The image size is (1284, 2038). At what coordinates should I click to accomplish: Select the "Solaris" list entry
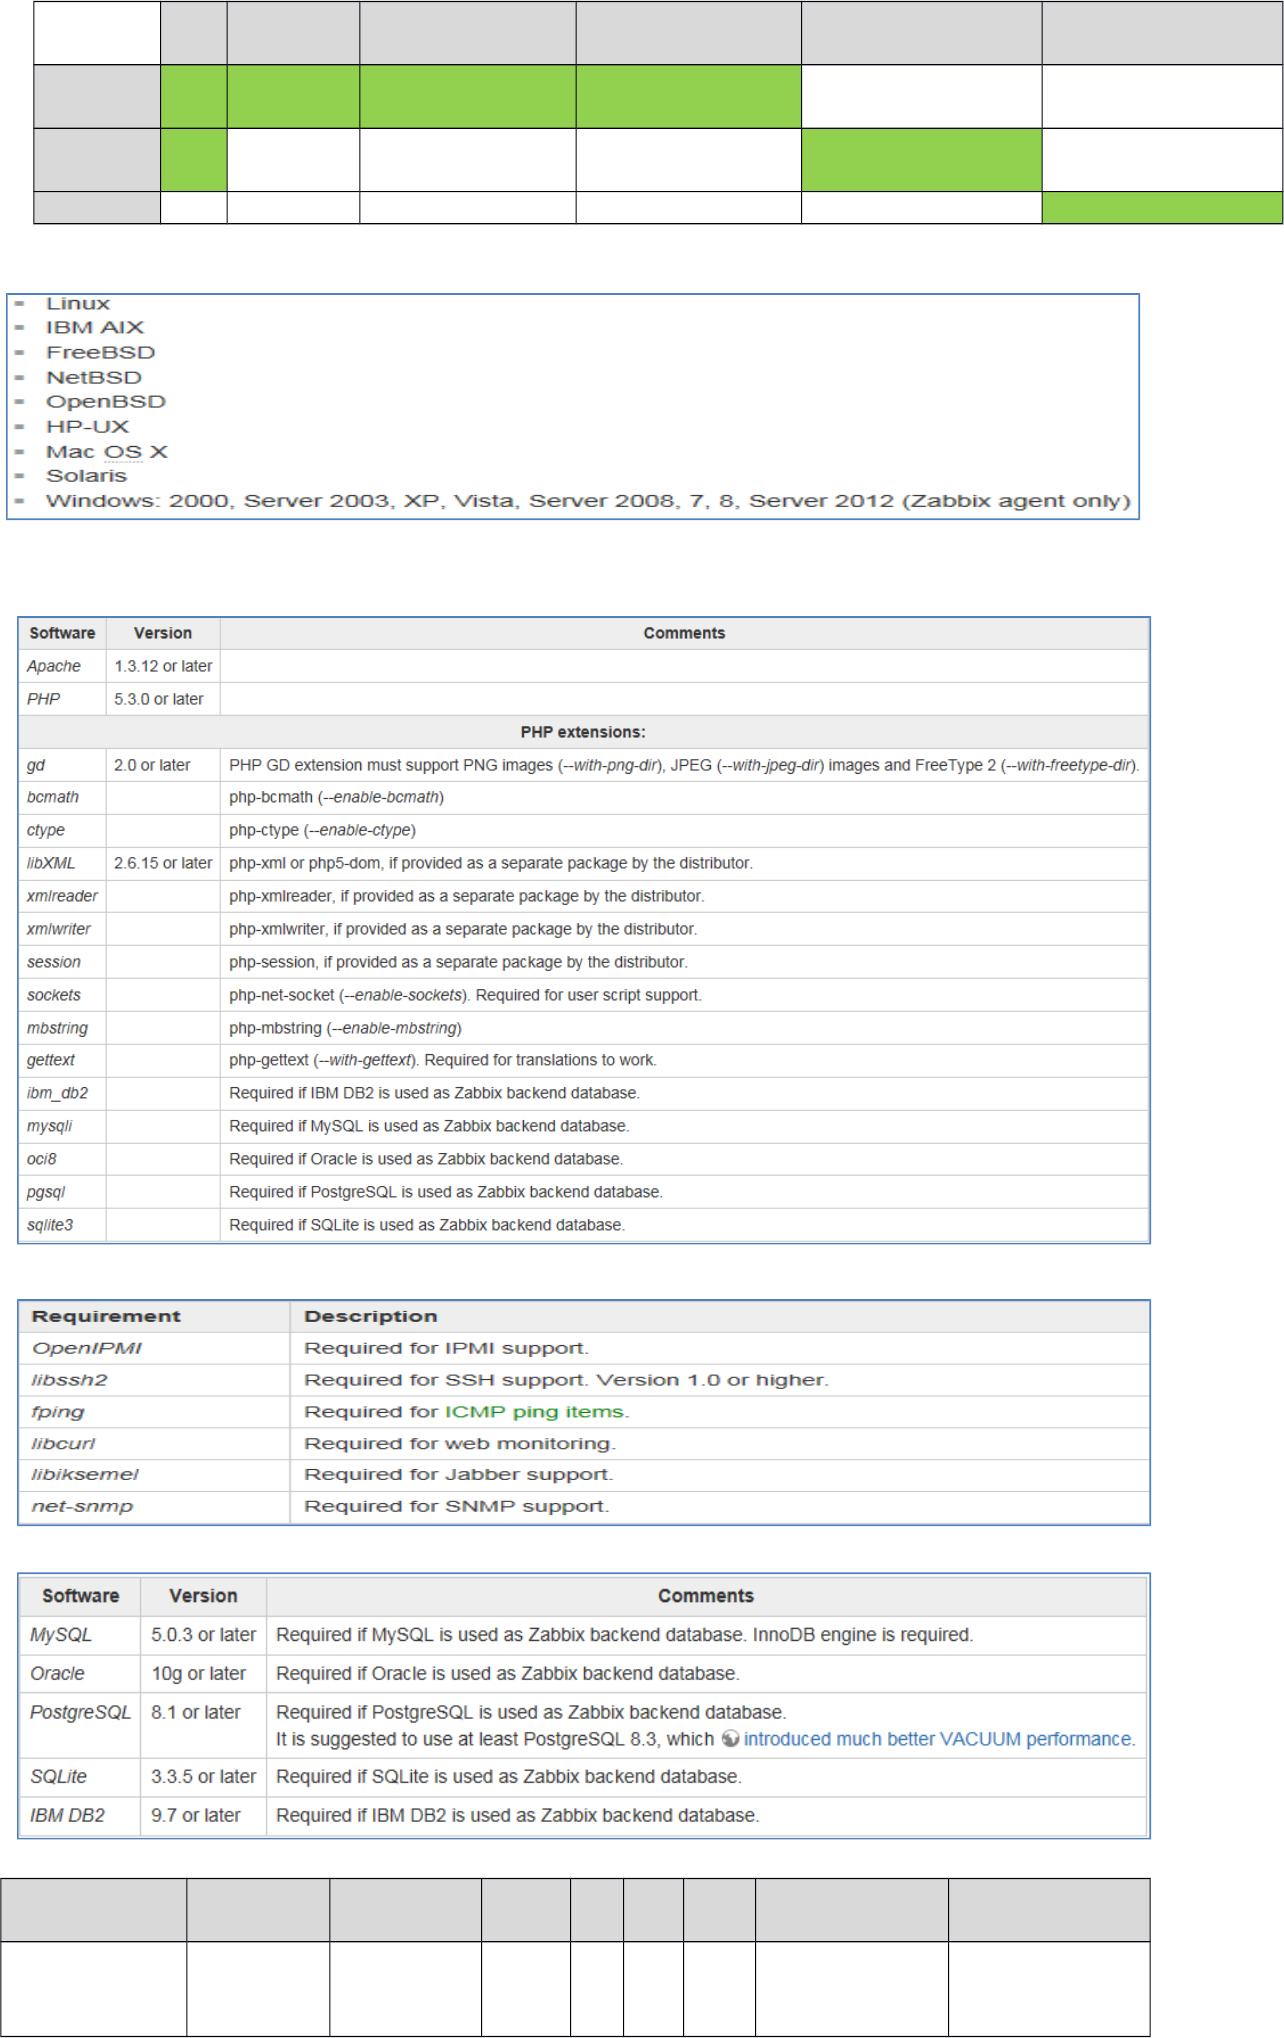click(x=86, y=475)
